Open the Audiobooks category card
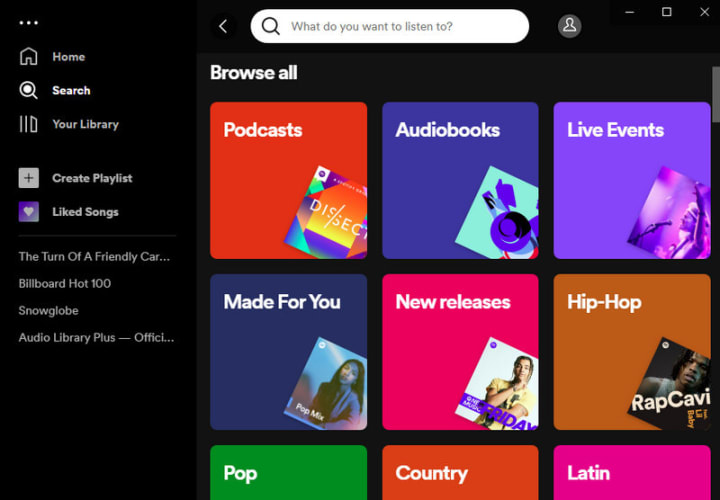This screenshot has width=720, height=500. [x=460, y=180]
